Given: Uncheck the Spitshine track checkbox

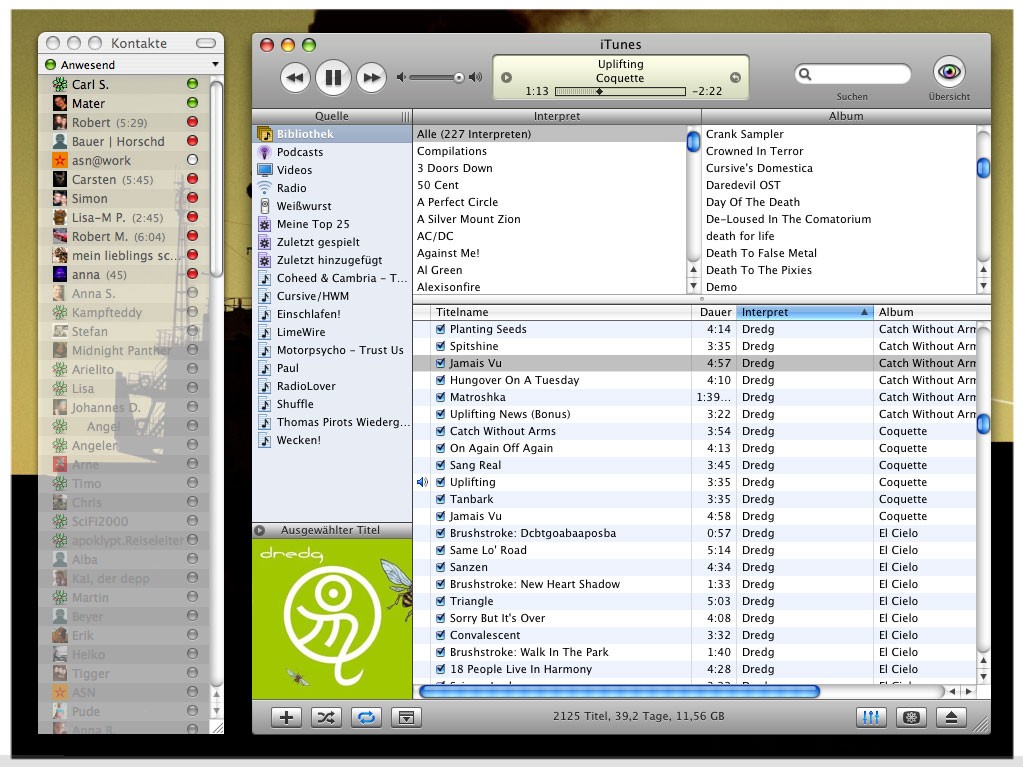Looking at the screenshot, I should coord(440,346).
